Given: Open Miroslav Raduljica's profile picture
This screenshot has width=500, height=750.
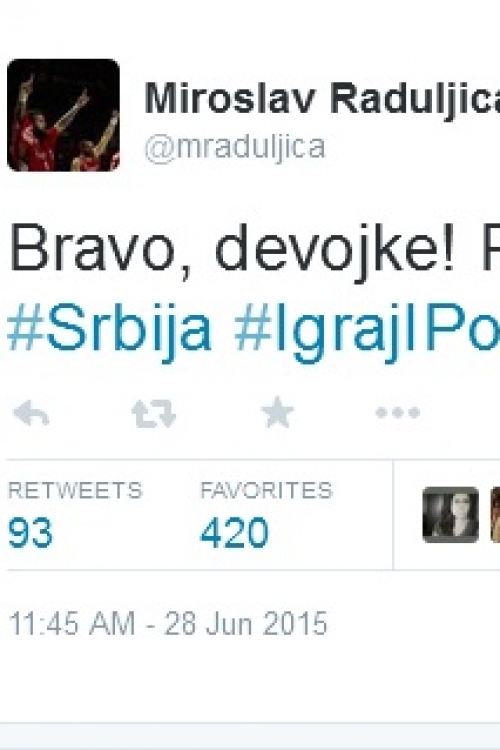Looking at the screenshot, I should point(63,115).
